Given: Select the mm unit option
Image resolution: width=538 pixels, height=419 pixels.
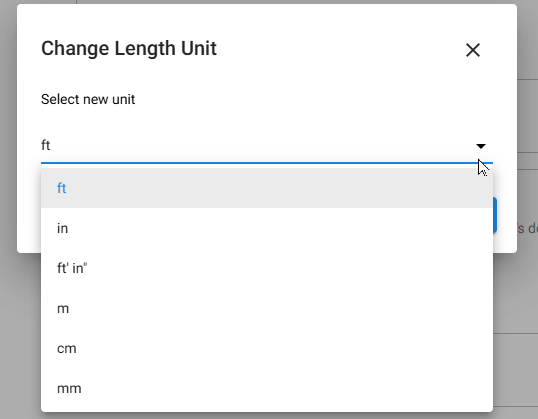Looking at the screenshot, I should tap(267, 388).
